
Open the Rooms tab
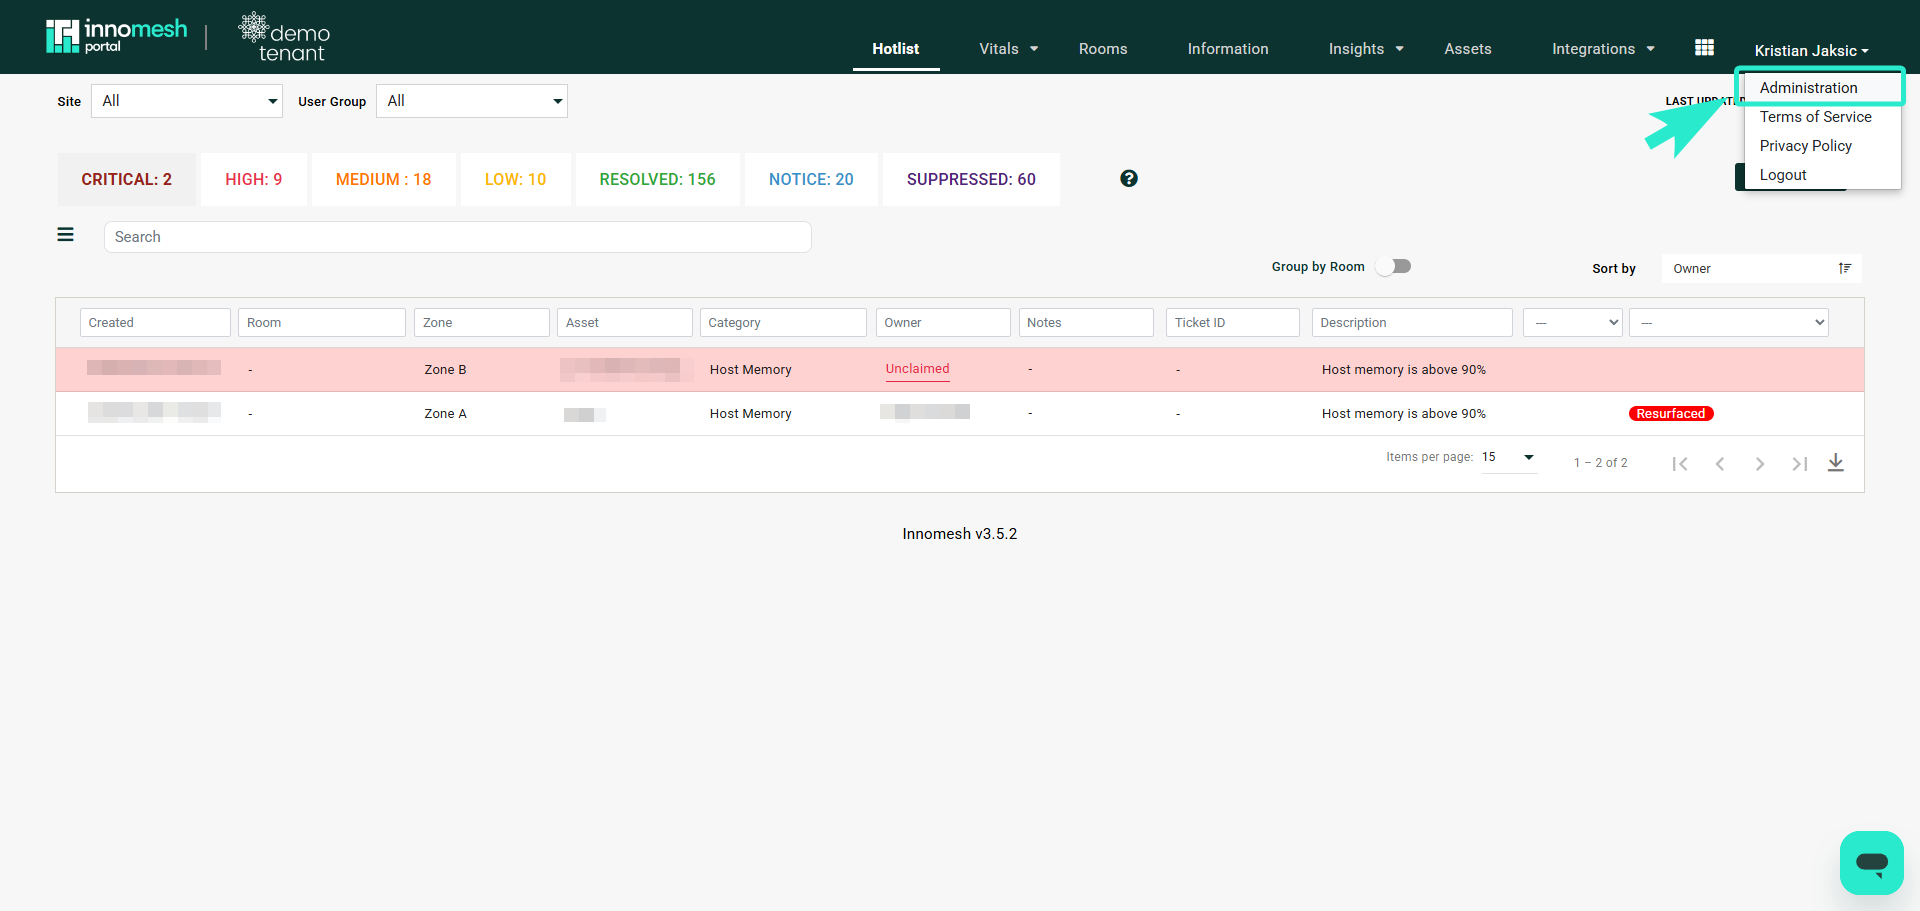click(1103, 49)
